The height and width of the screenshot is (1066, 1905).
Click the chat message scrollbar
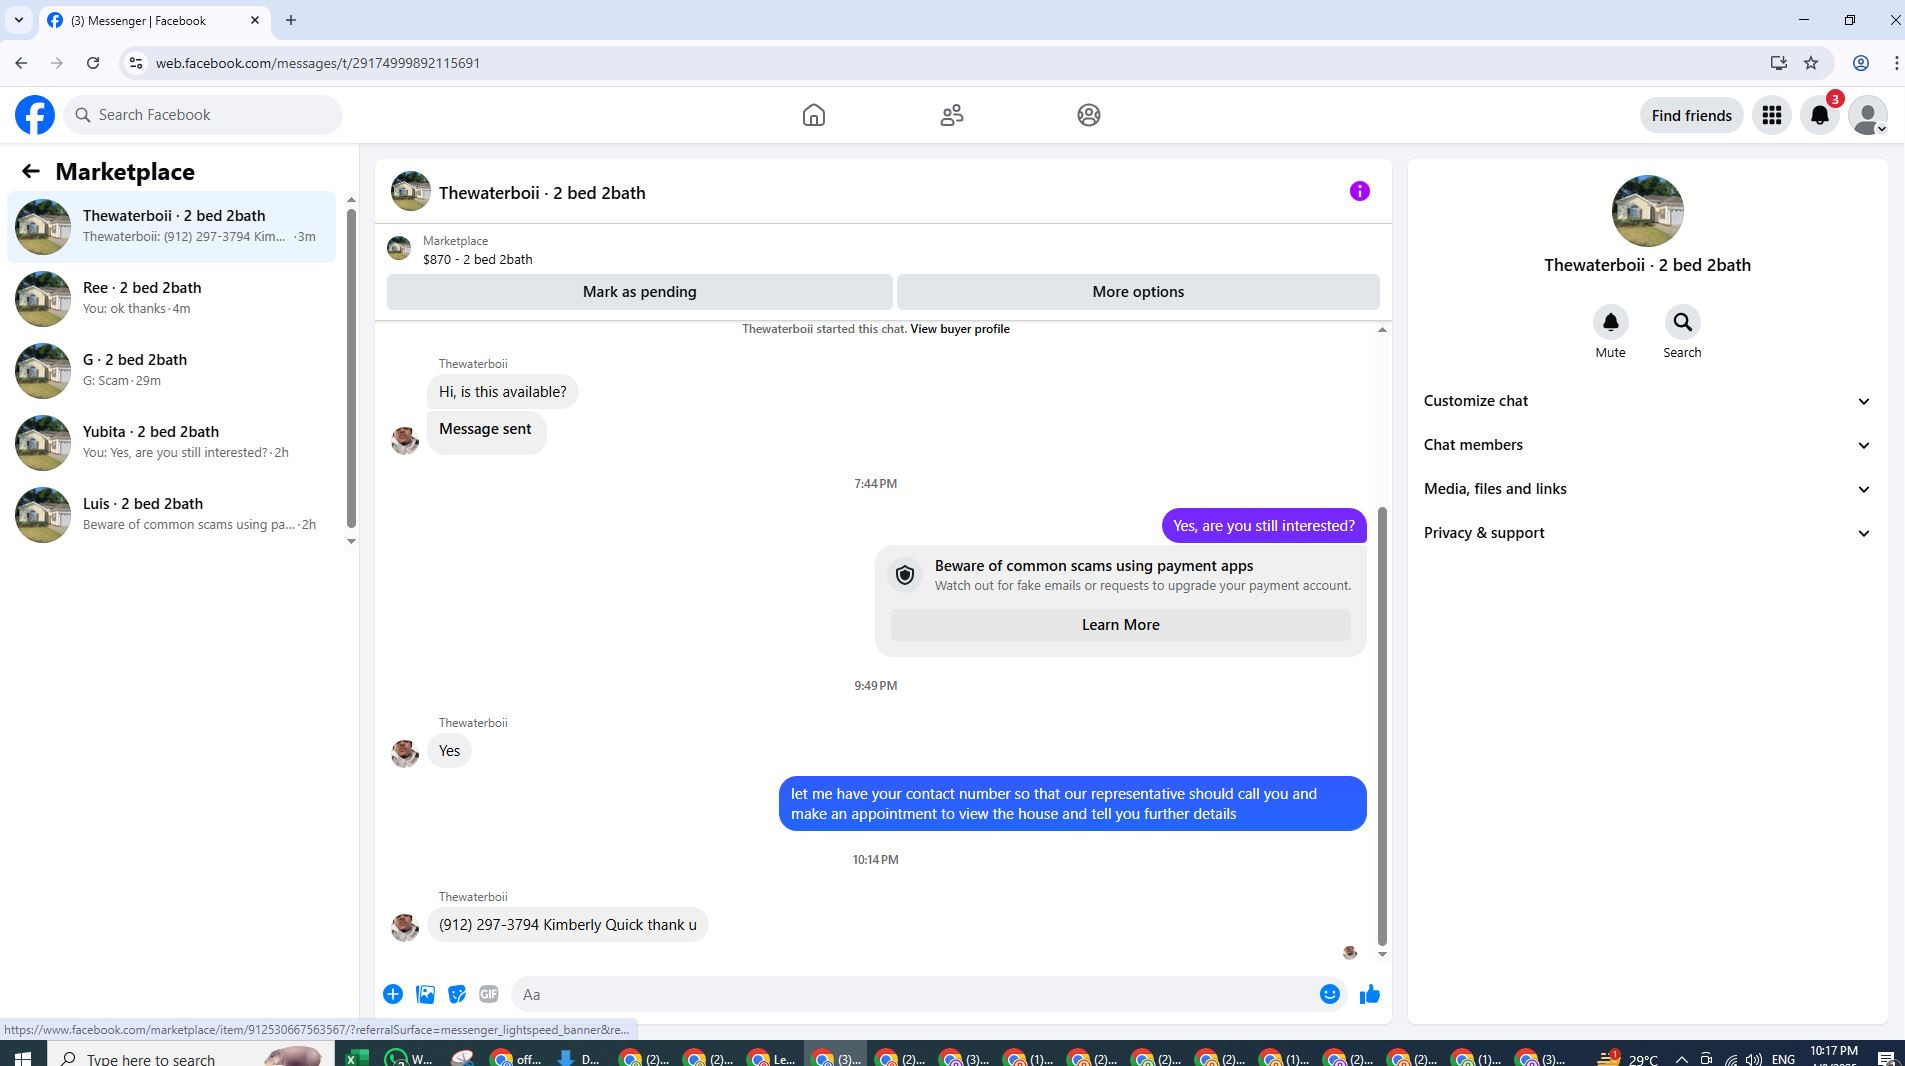1382,725
